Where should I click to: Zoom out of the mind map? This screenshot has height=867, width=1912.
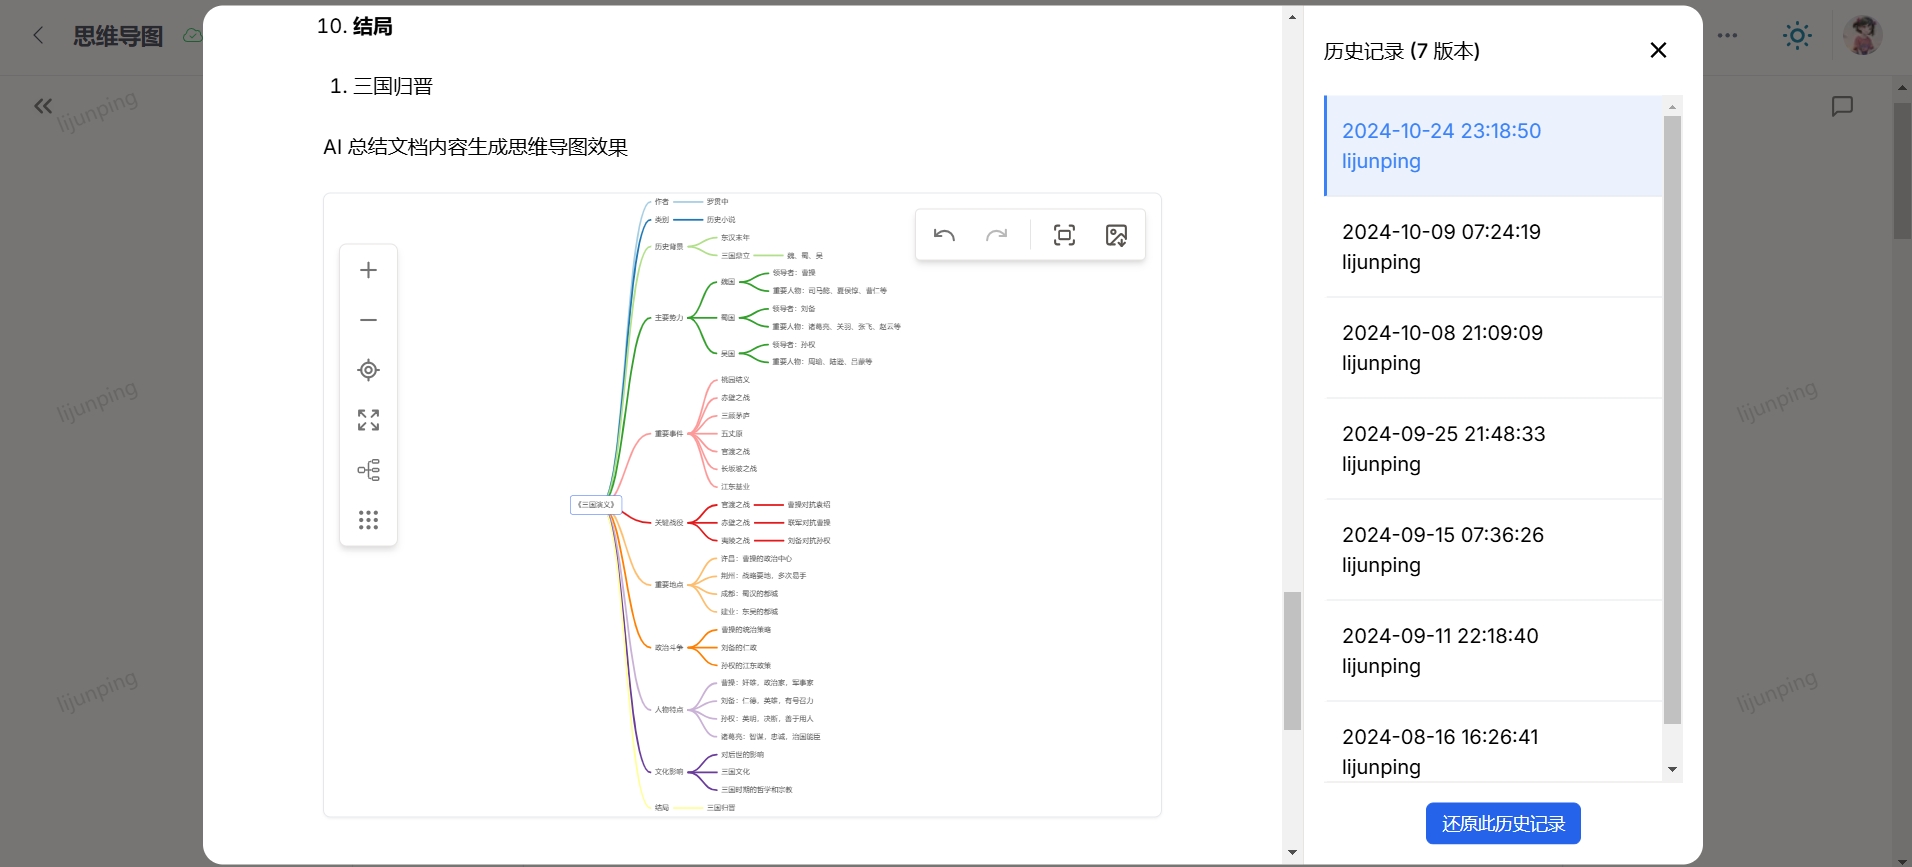[368, 320]
